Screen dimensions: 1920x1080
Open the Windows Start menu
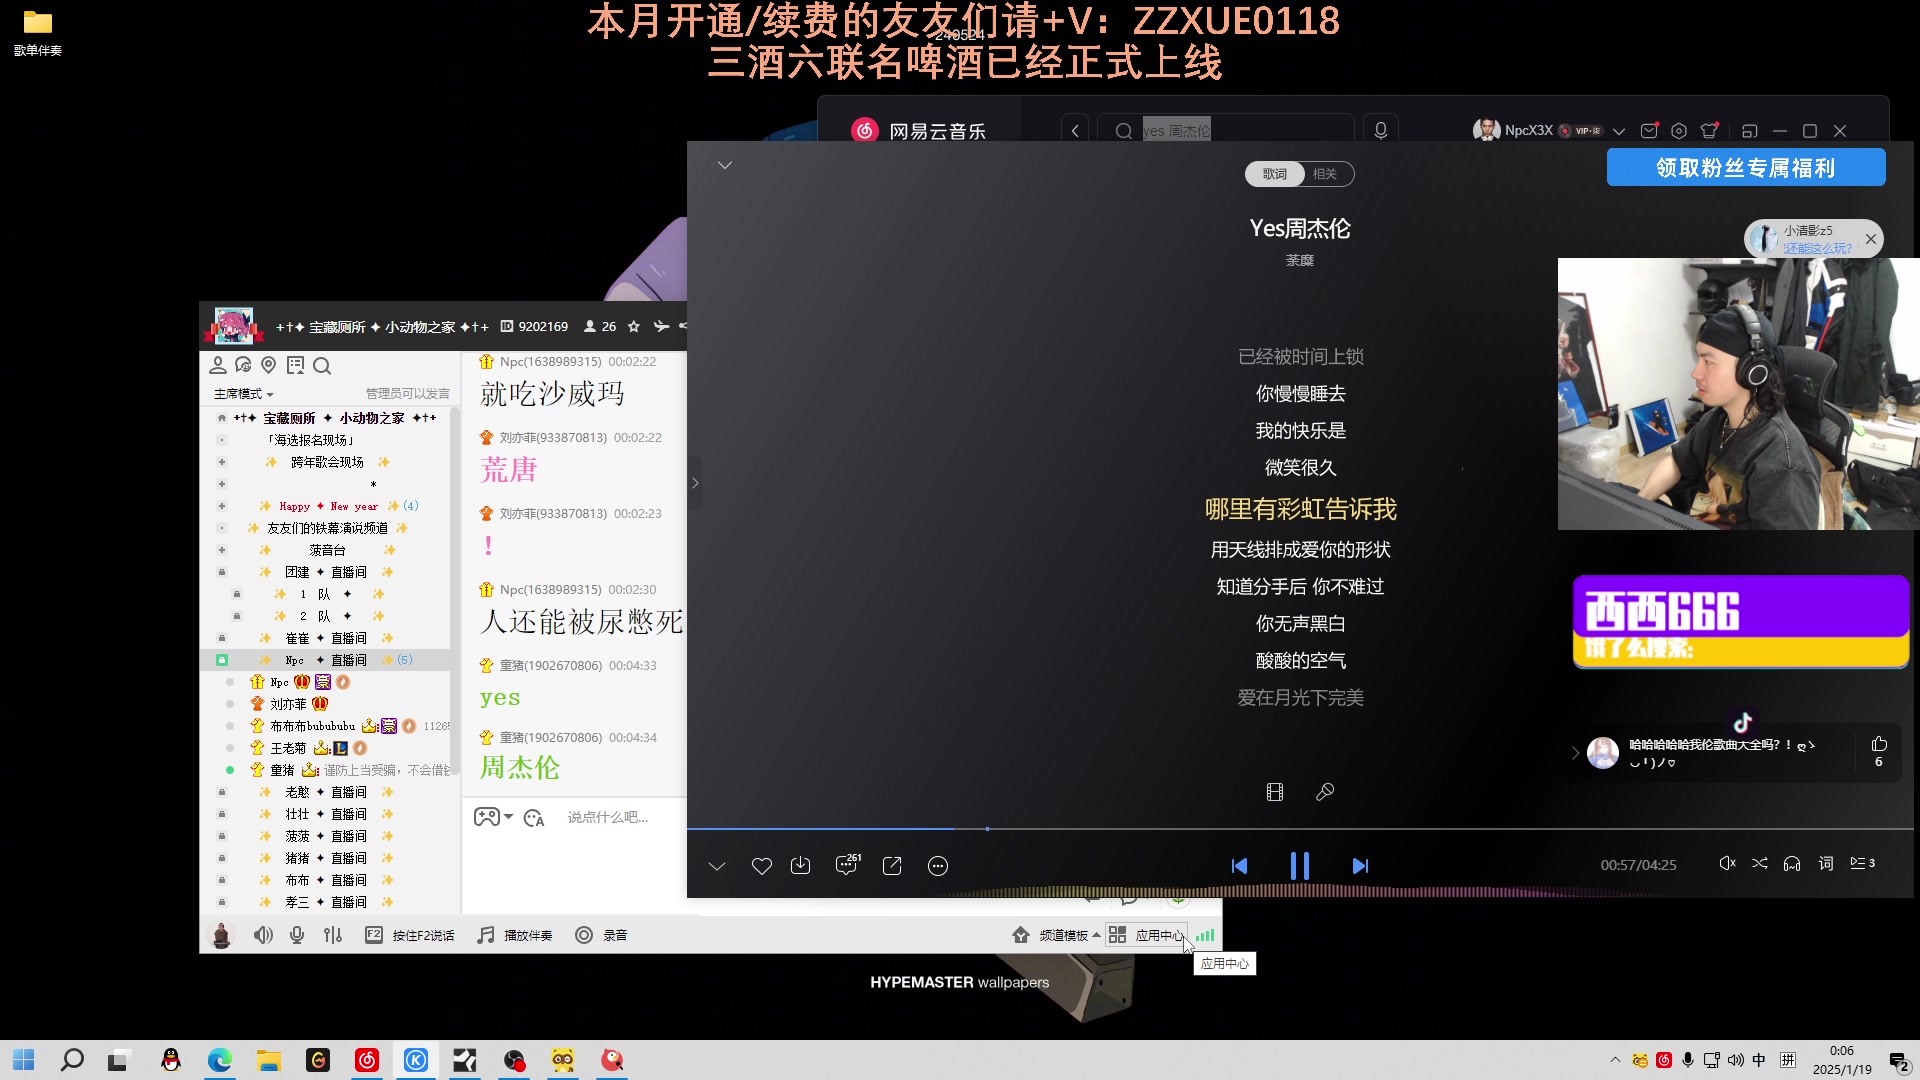coord(24,1060)
